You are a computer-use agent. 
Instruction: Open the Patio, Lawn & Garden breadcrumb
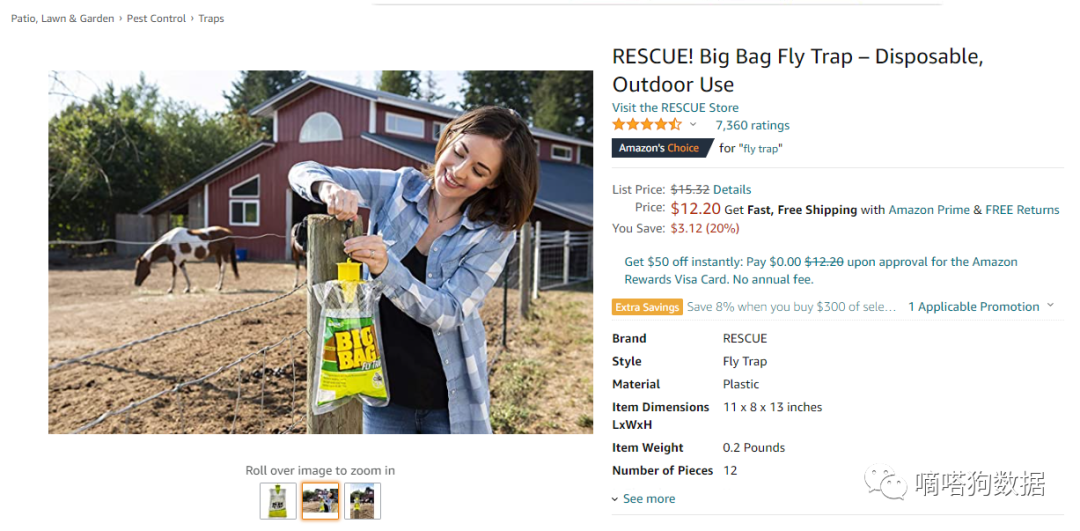[63, 19]
